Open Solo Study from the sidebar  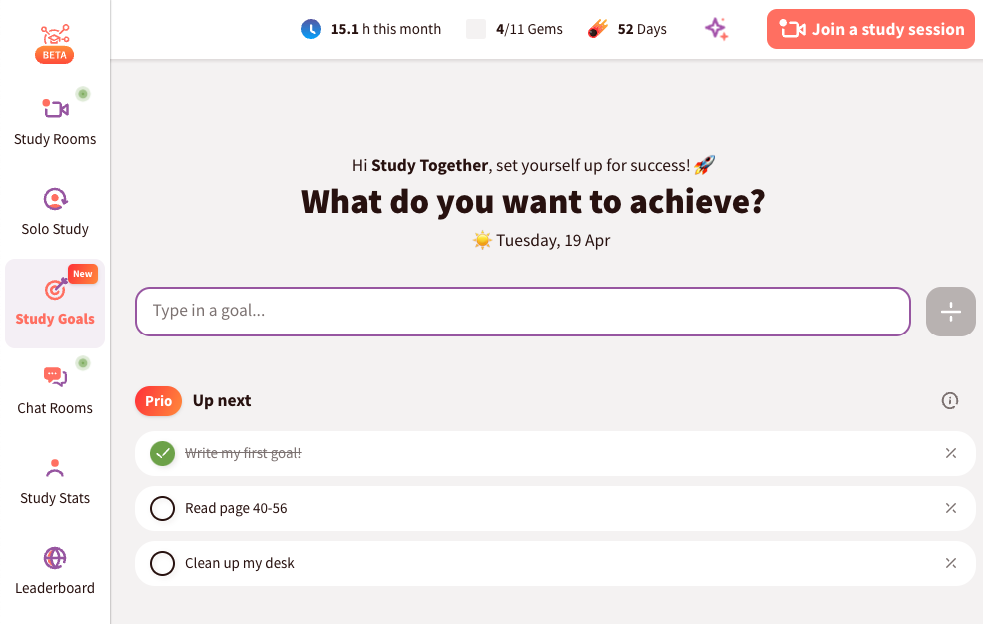click(55, 210)
